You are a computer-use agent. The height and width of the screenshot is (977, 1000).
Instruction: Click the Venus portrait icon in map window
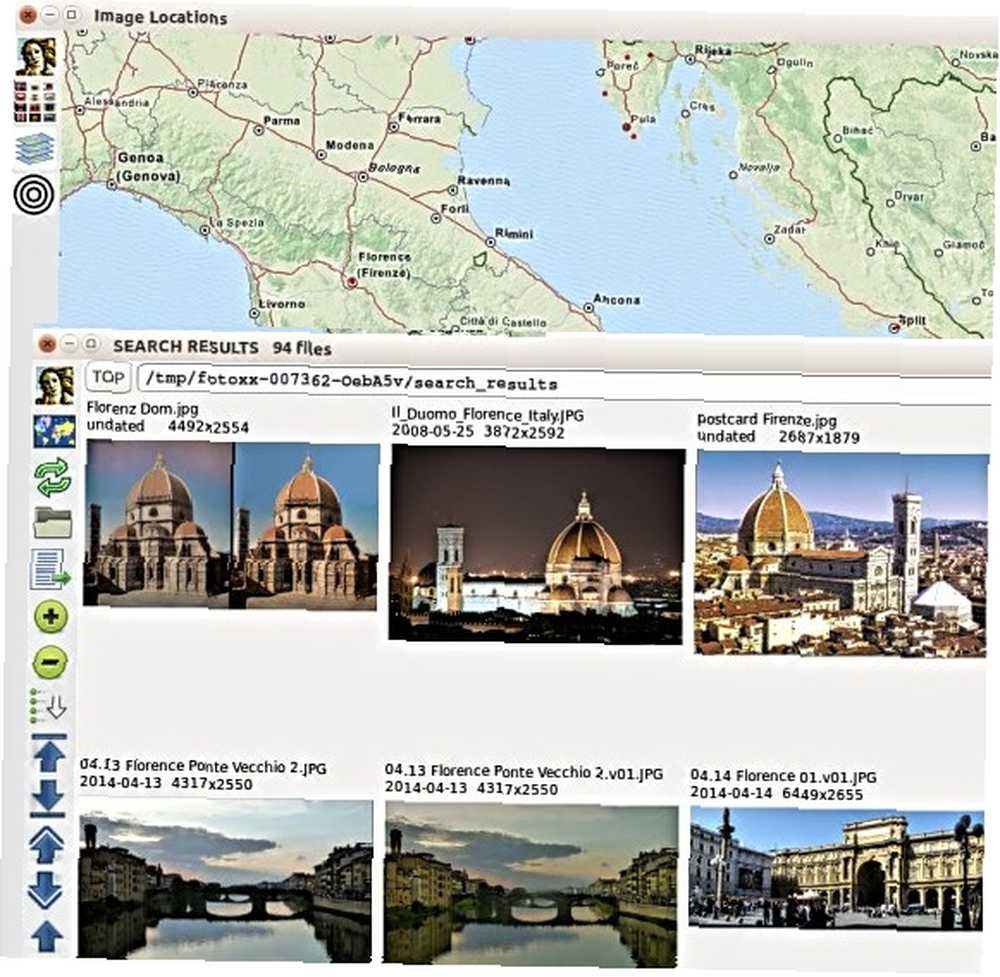pyautogui.click(x=36, y=56)
